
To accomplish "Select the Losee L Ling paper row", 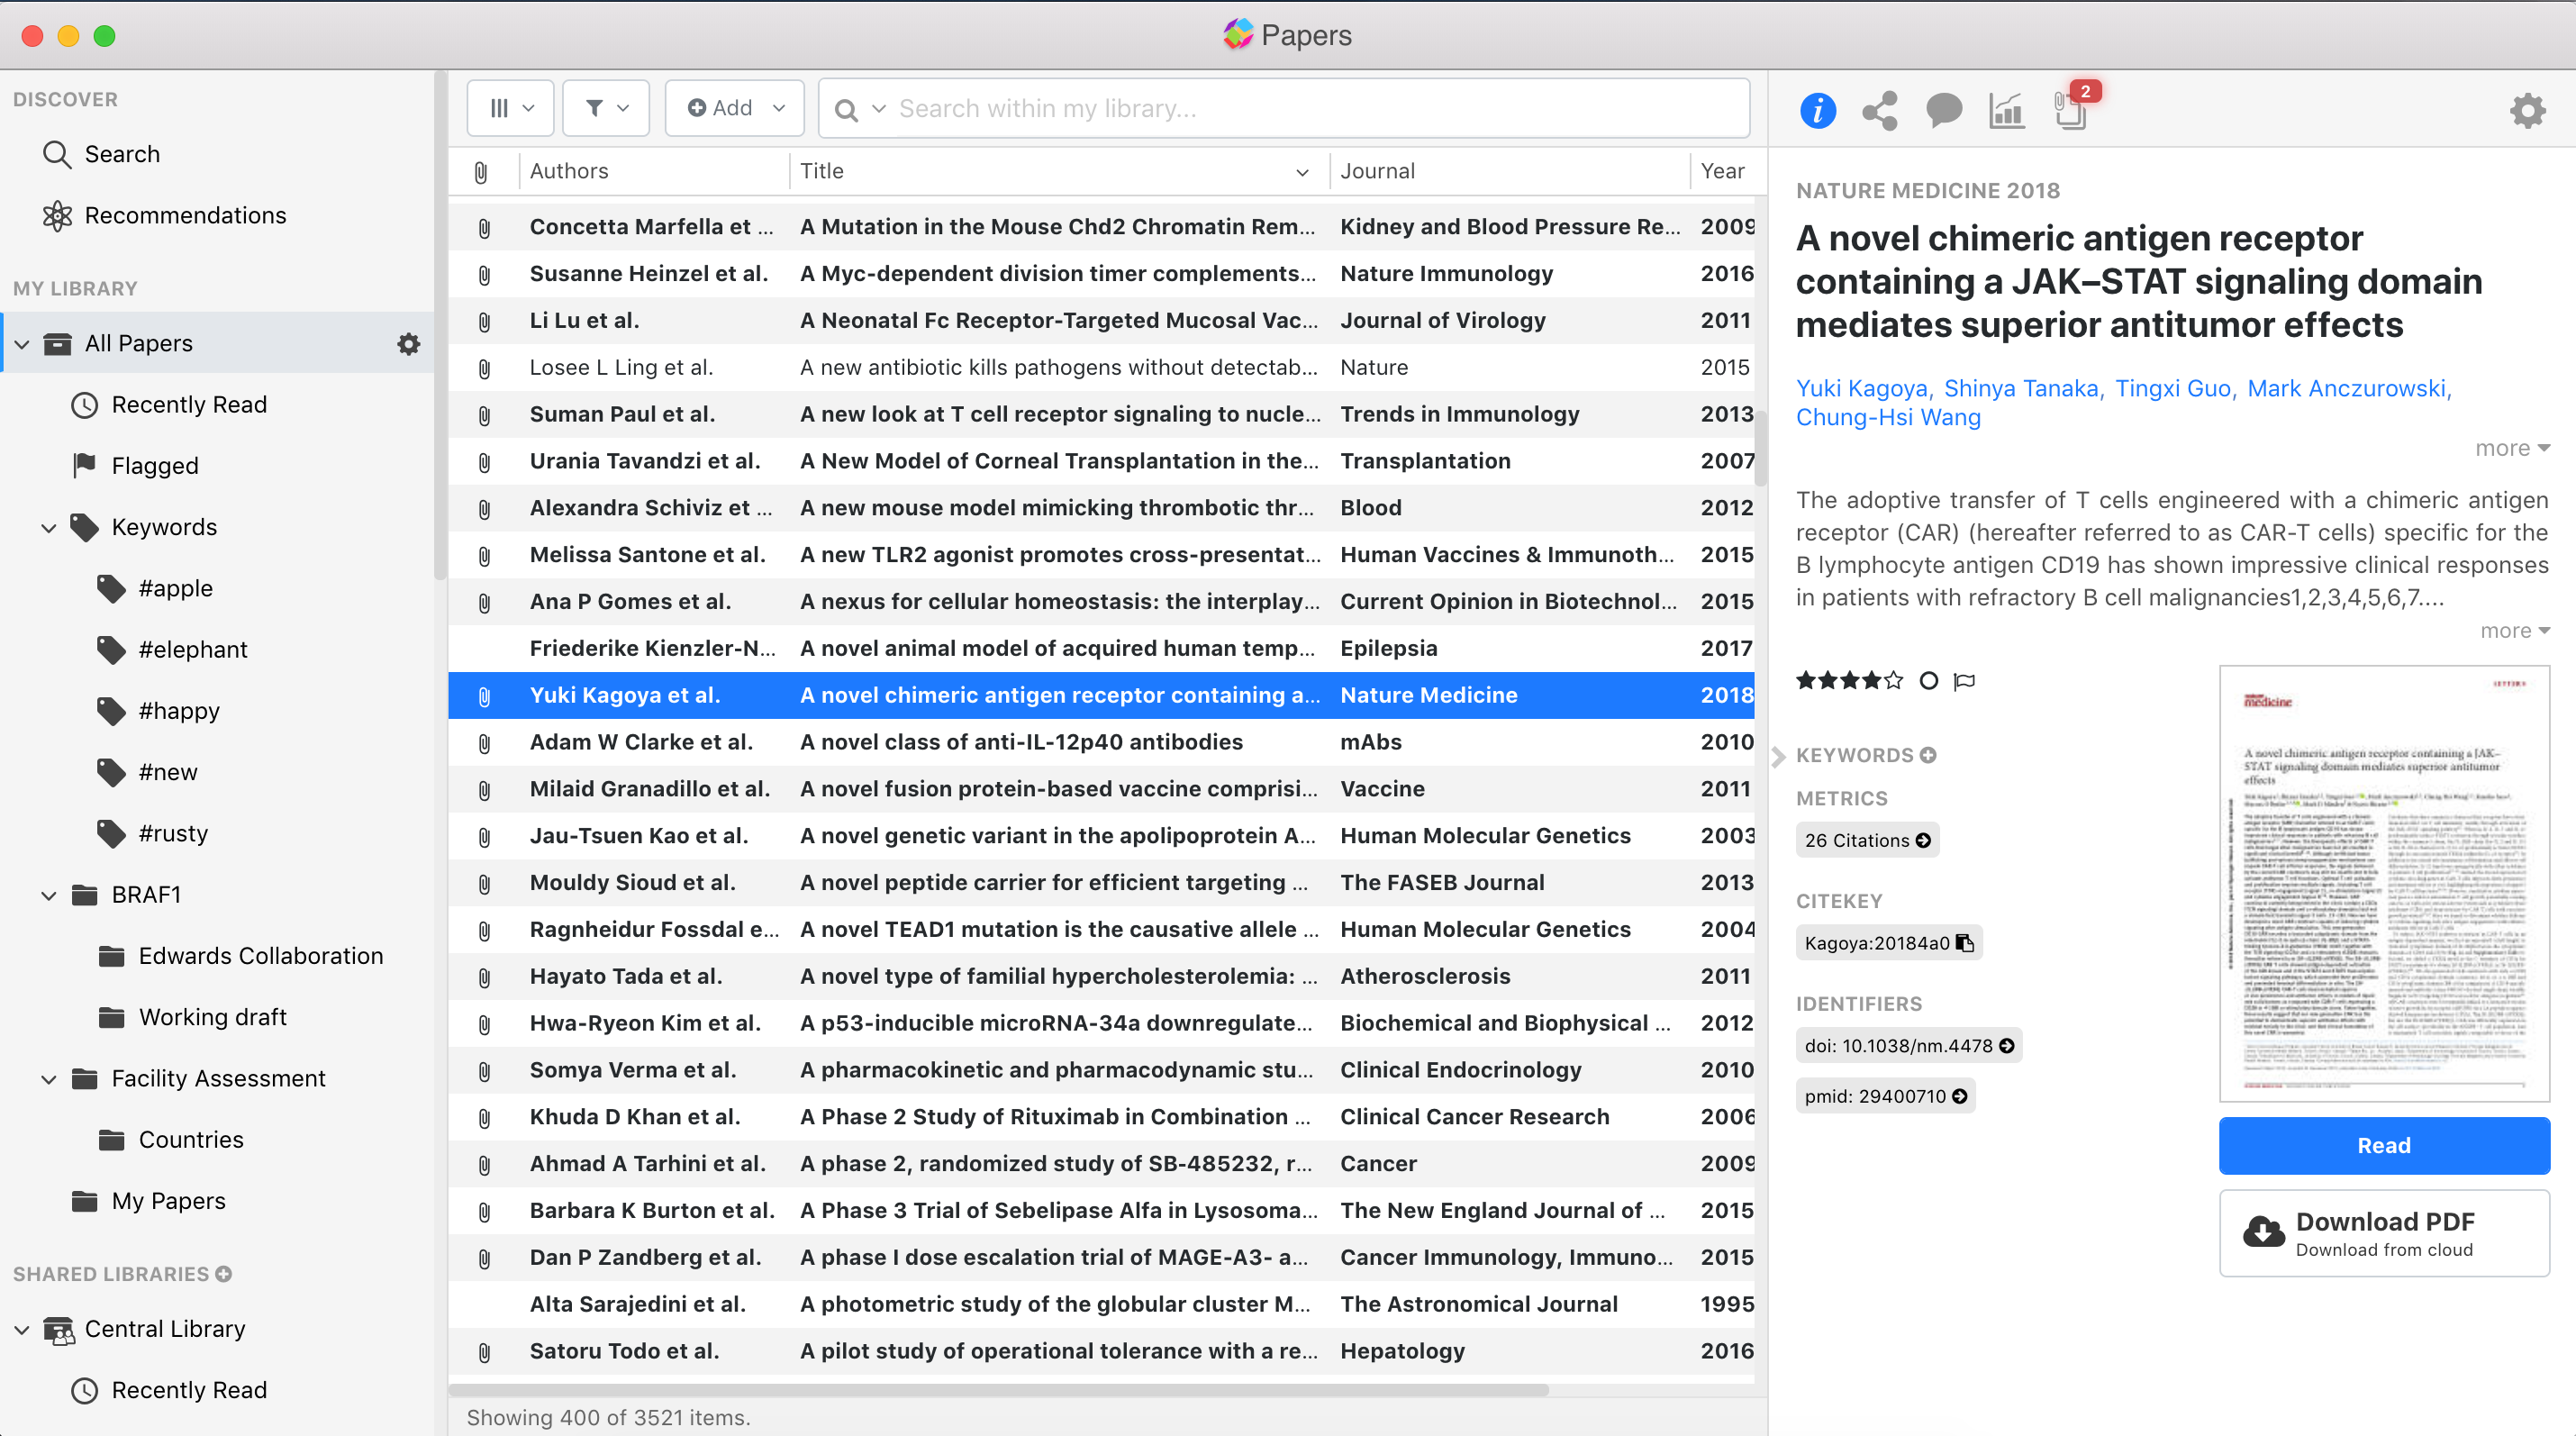I will (1102, 367).
